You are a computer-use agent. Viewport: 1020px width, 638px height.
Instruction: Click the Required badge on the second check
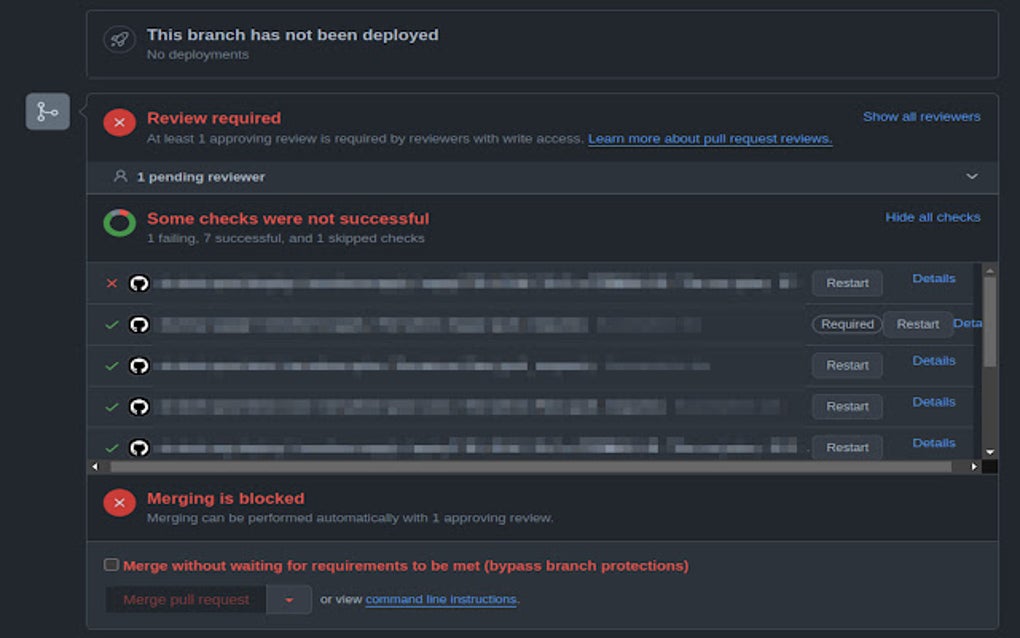pyautogui.click(x=846, y=324)
